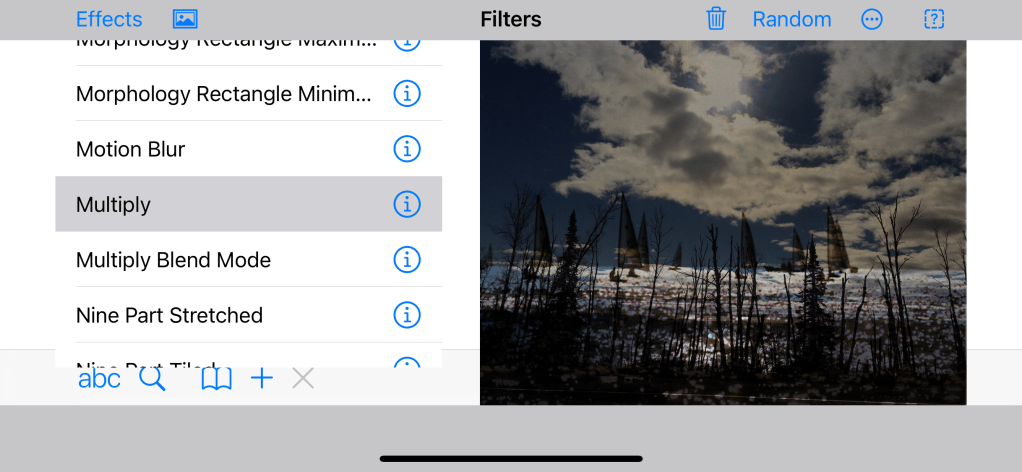Open the more options ellipsis menu
Image resolution: width=1022 pixels, height=472 pixels.
pos(871,20)
